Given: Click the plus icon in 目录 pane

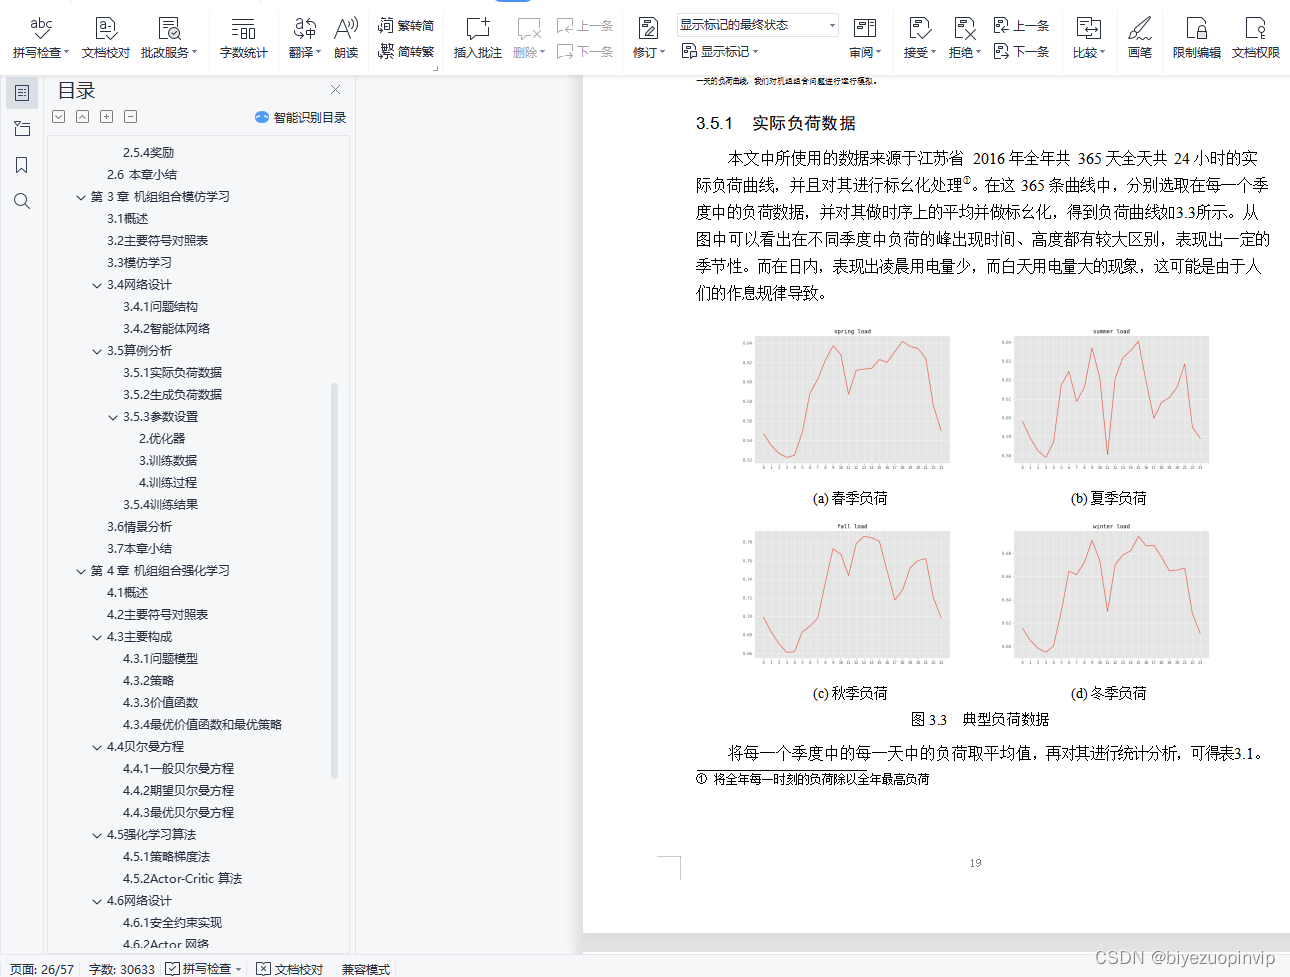Looking at the screenshot, I should pyautogui.click(x=107, y=117).
